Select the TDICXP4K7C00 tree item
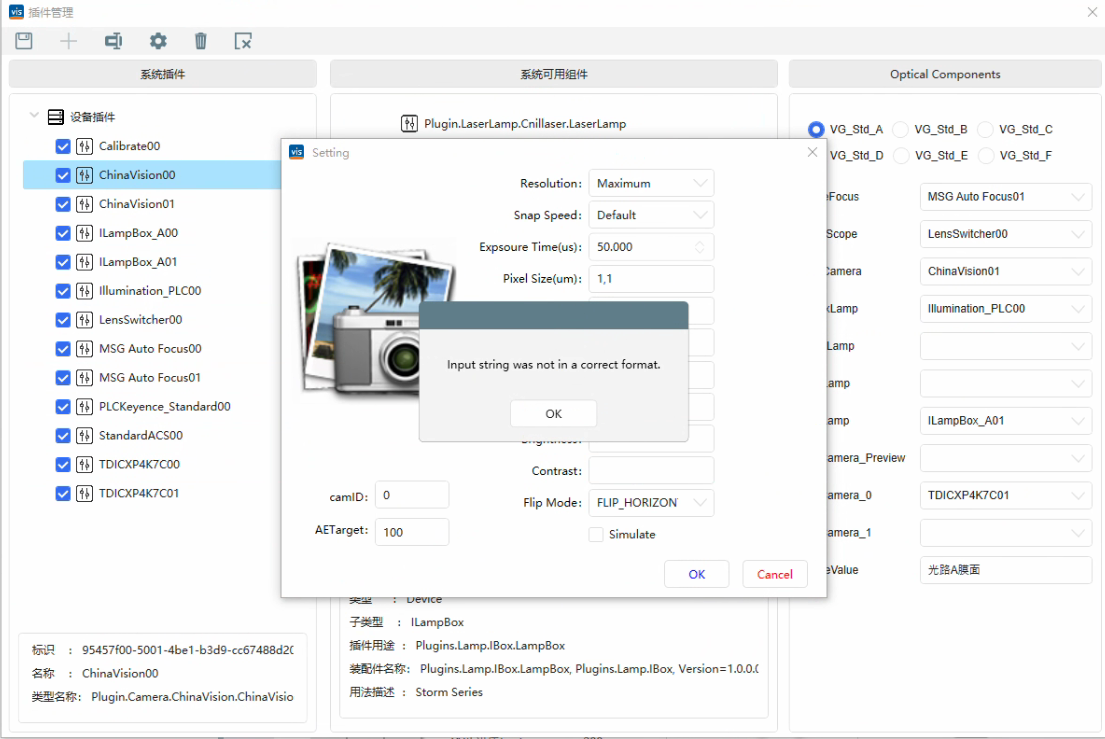This screenshot has height=739, width=1105. pyautogui.click(x=139, y=464)
